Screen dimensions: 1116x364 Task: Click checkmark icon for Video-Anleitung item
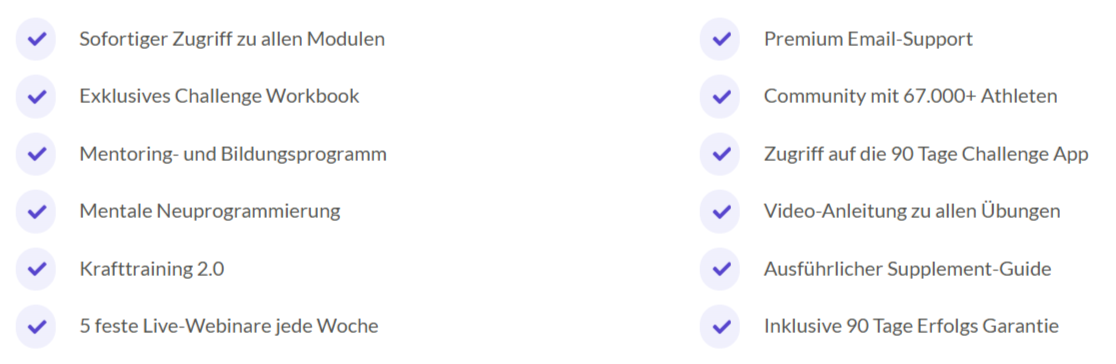pos(721,212)
